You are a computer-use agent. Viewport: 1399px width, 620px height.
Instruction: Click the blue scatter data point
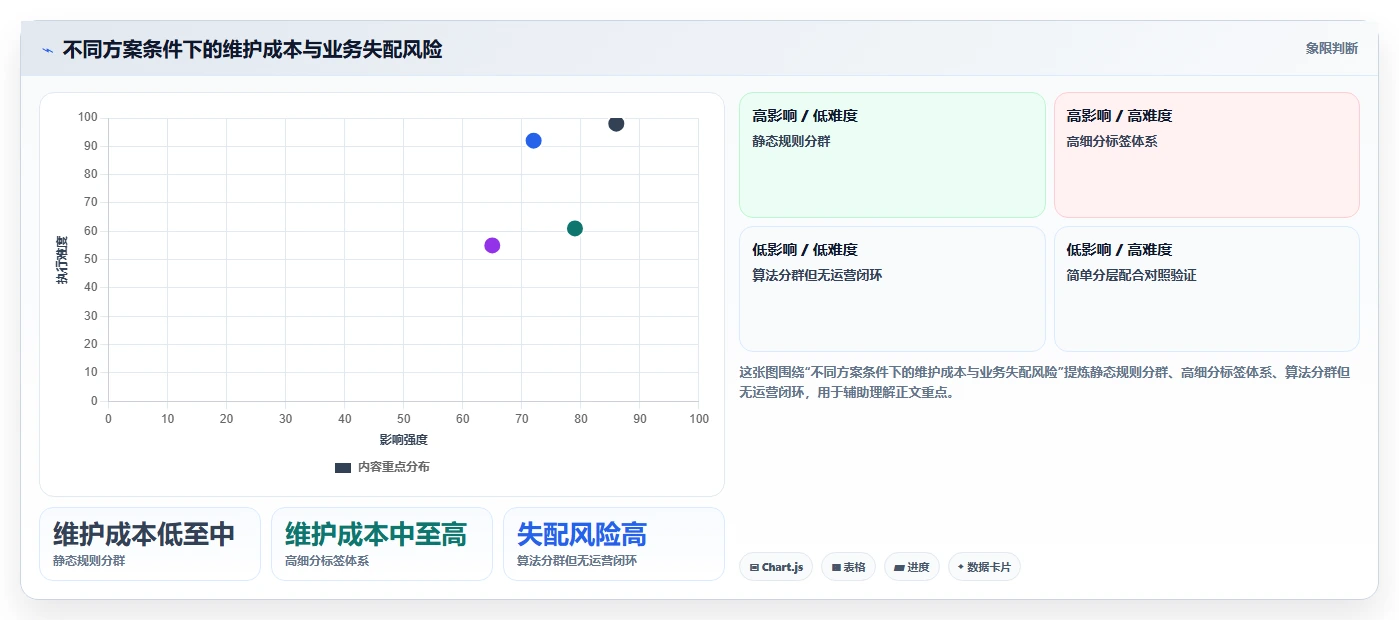pyautogui.click(x=533, y=141)
